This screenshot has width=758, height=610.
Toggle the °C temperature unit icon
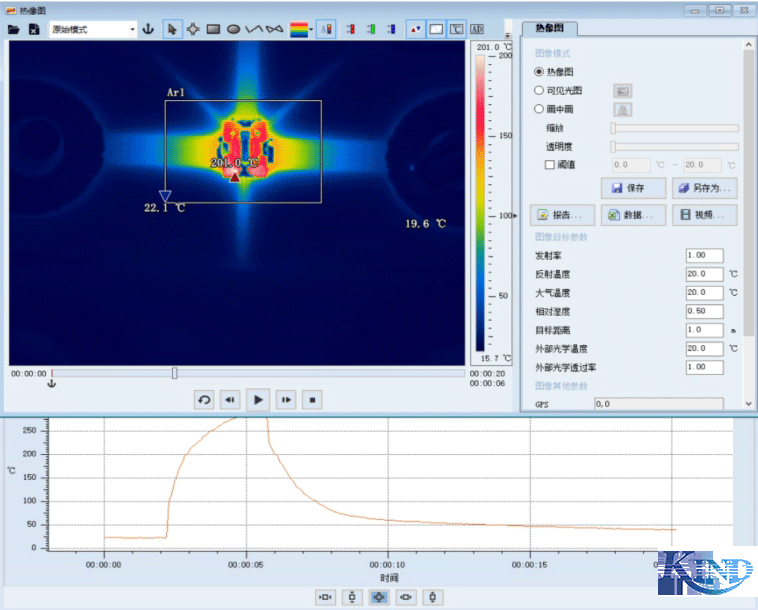pyautogui.click(x=456, y=30)
